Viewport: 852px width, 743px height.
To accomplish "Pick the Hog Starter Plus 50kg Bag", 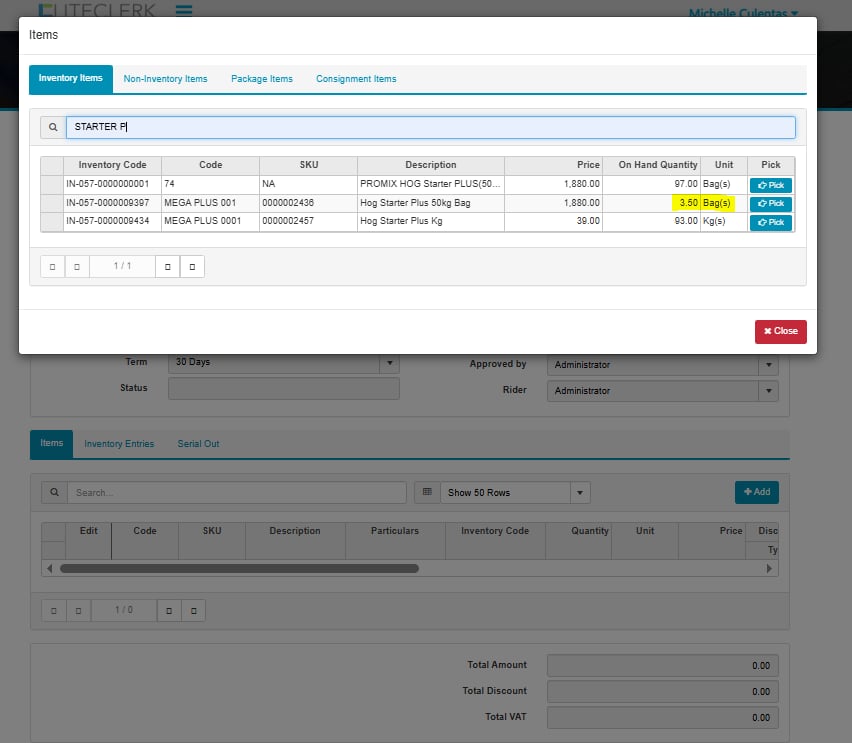I will [x=770, y=204].
